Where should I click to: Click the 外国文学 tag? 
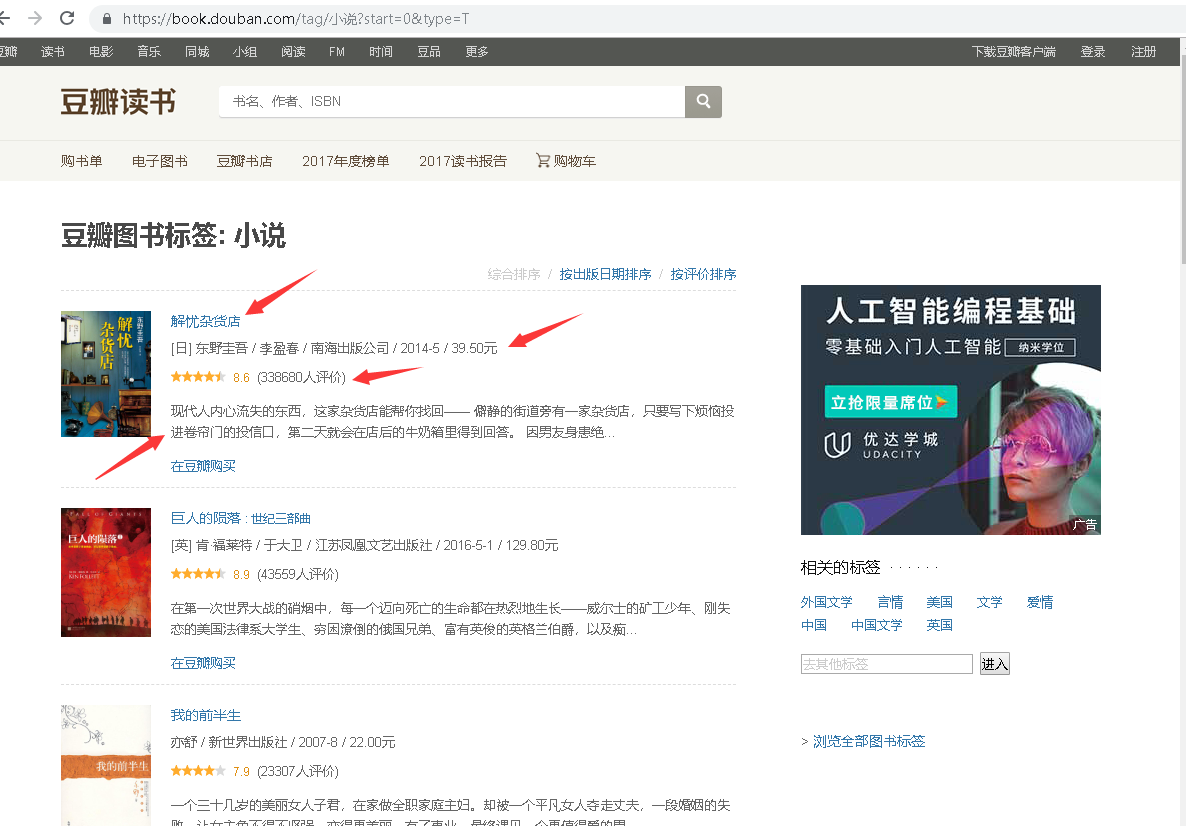pyautogui.click(x=827, y=602)
